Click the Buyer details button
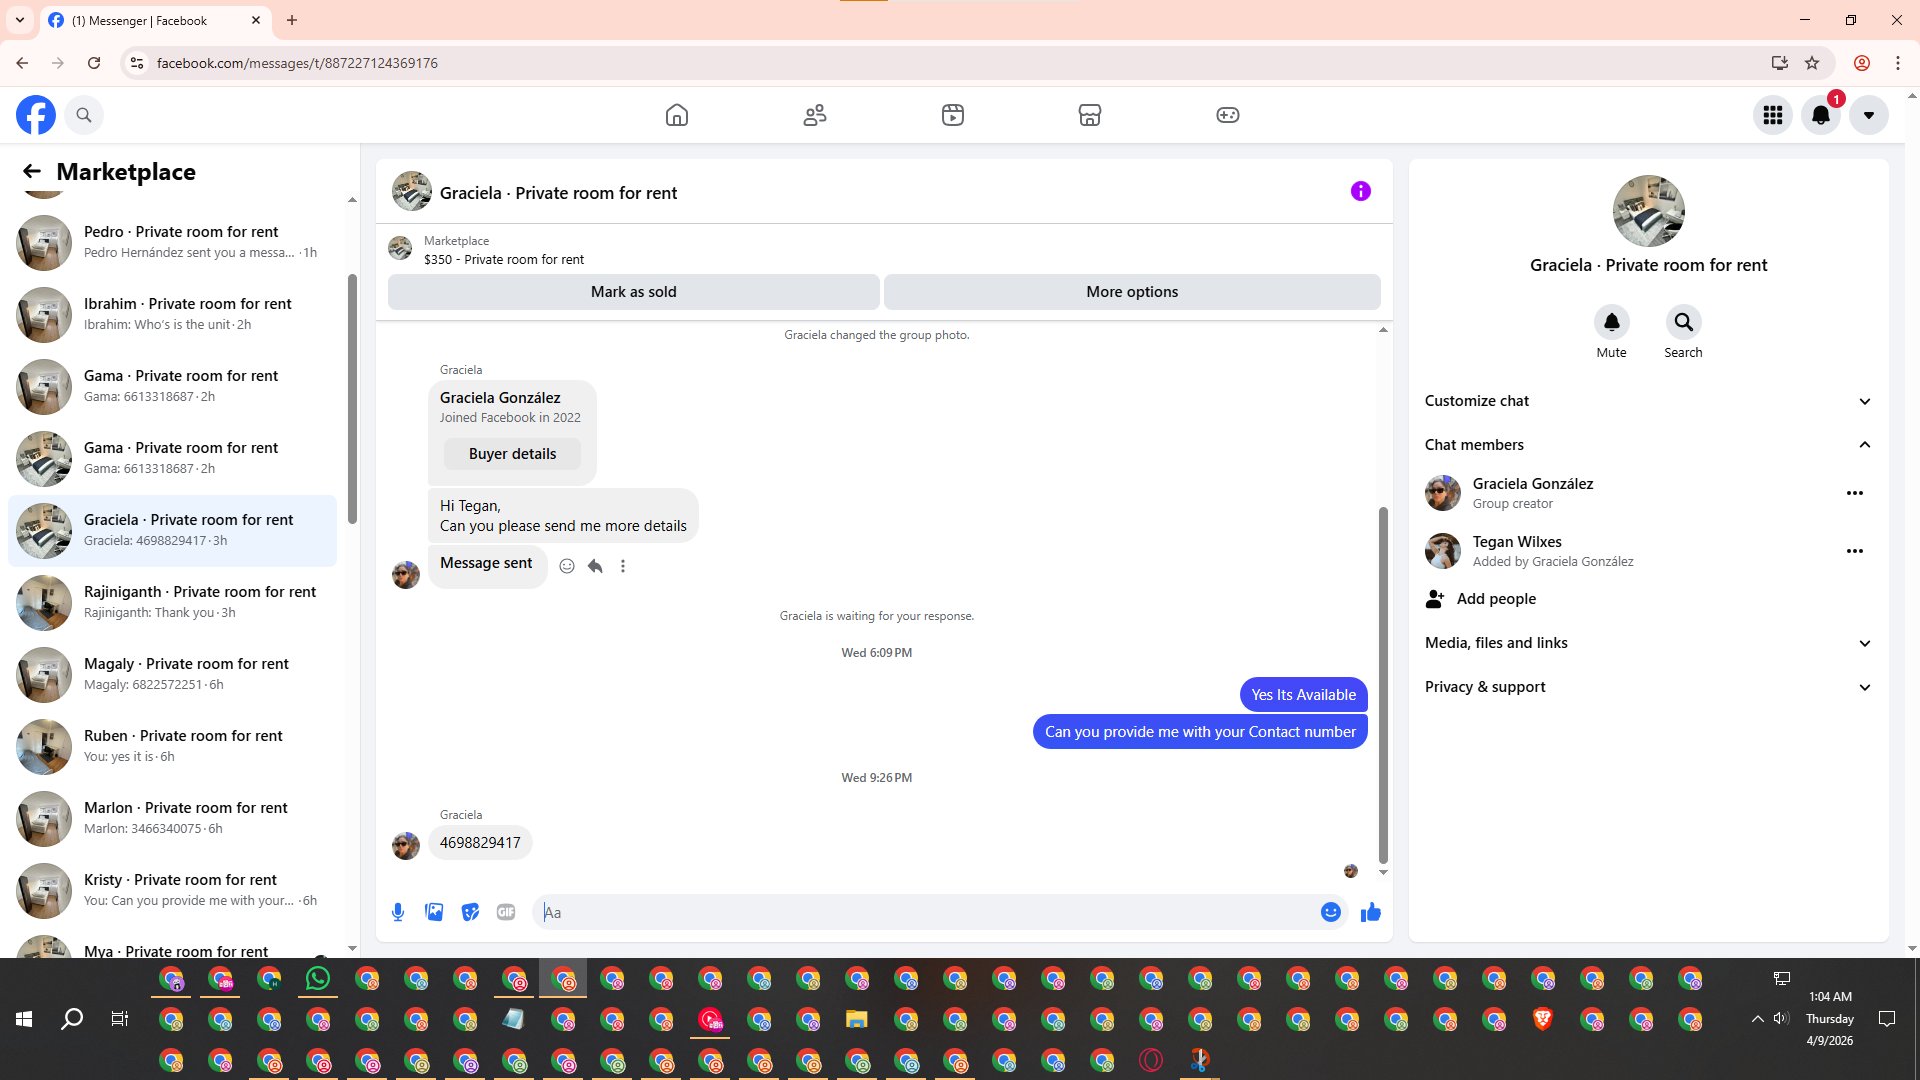 coord(512,454)
